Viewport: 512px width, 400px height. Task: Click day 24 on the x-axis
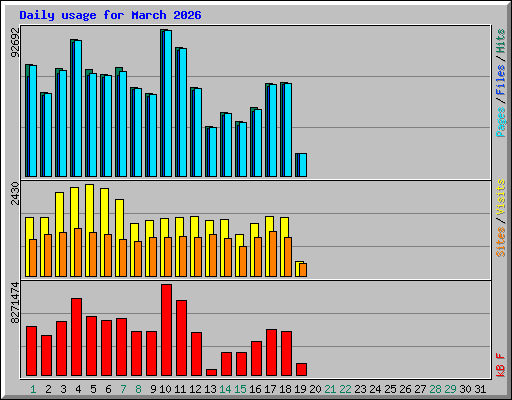click(x=375, y=389)
